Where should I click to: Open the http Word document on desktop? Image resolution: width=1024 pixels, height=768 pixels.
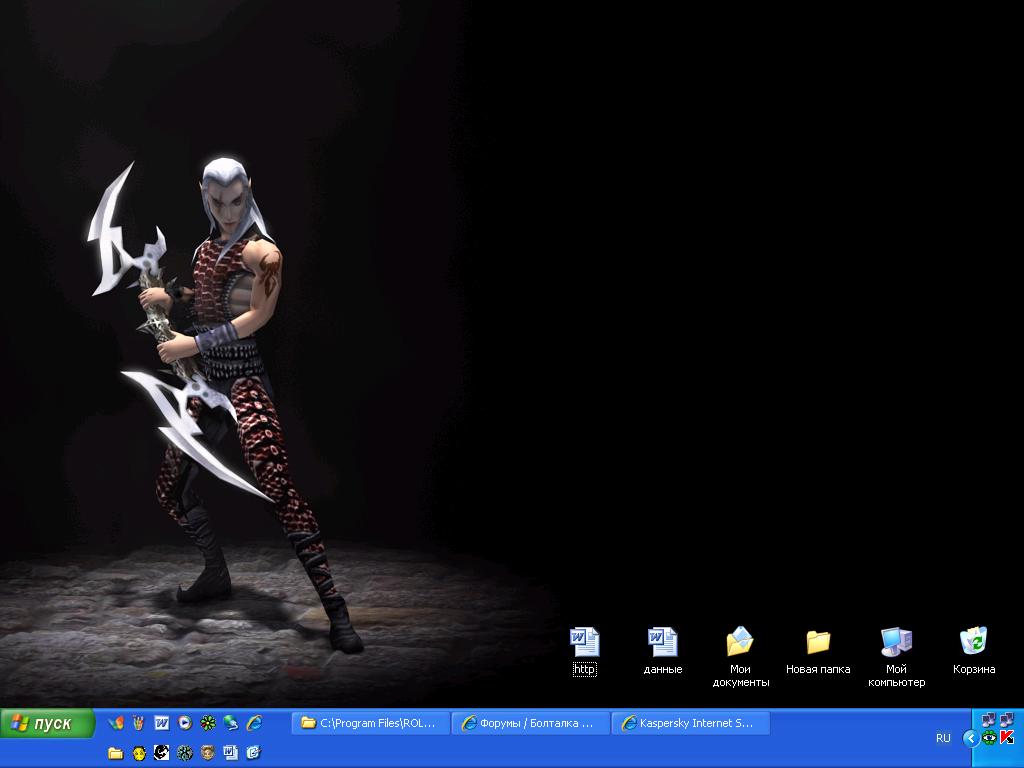(x=584, y=642)
